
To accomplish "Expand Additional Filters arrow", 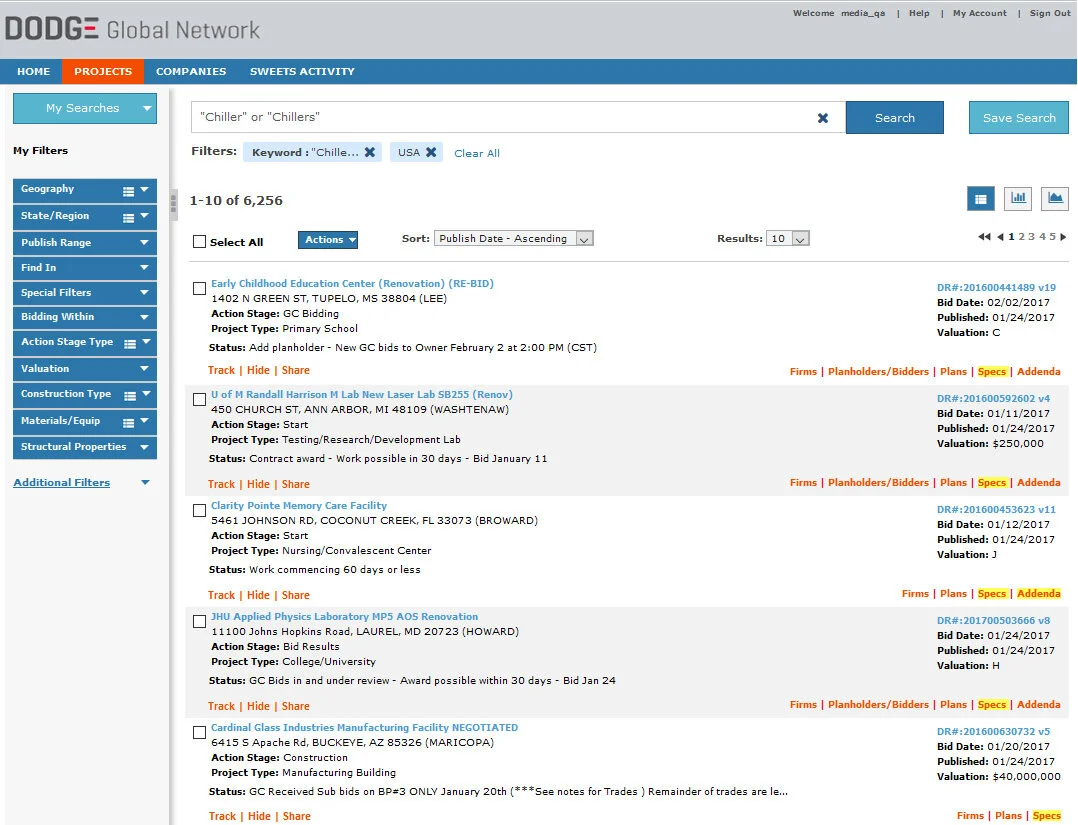I will pyautogui.click(x=145, y=483).
